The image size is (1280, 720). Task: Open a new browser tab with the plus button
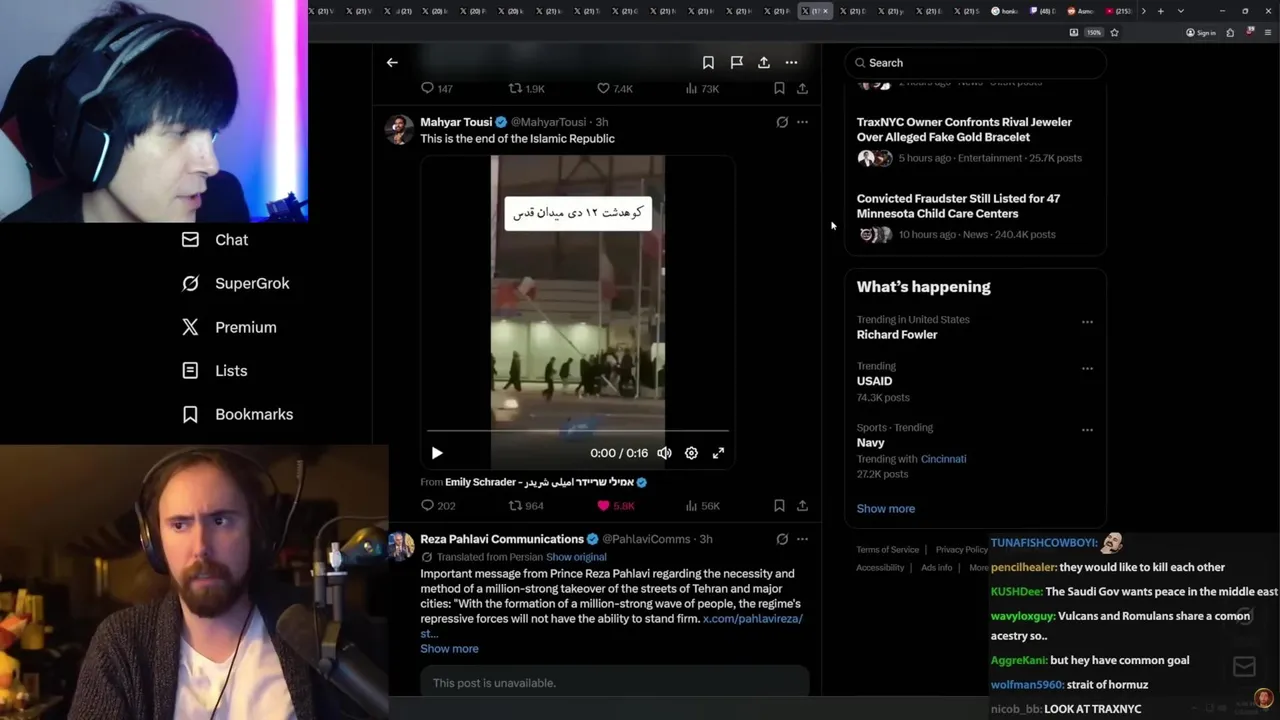pos(1161,11)
